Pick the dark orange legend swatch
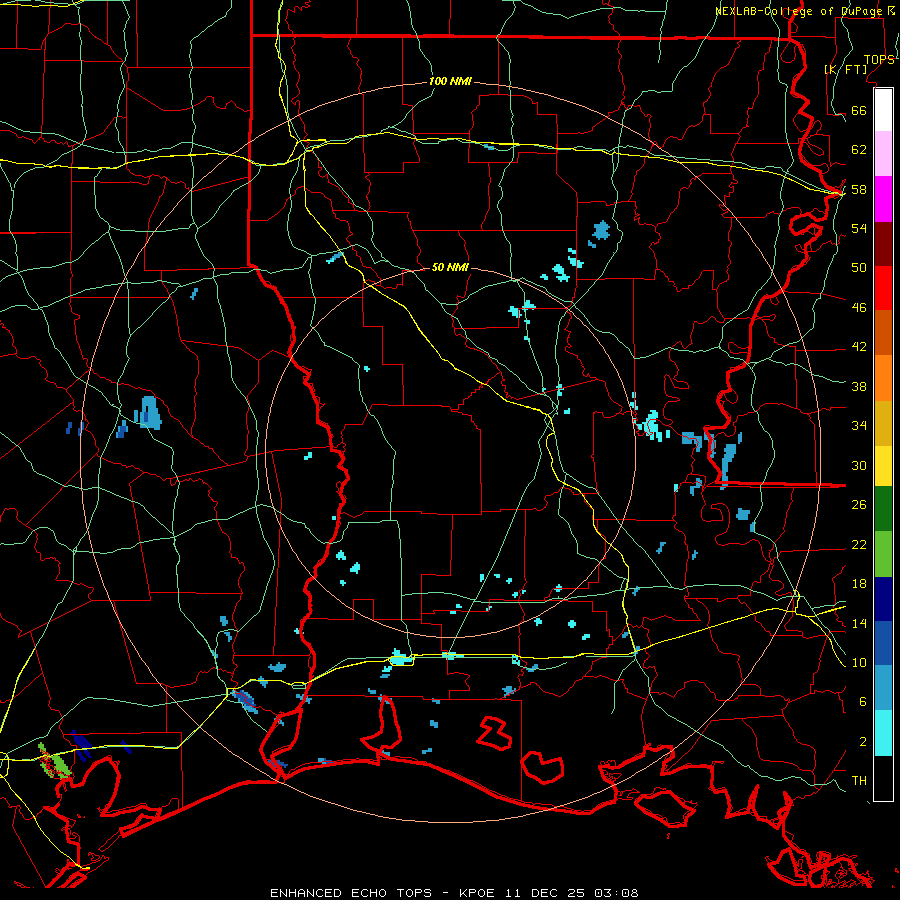The height and width of the screenshot is (900, 900). pos(883,333)
